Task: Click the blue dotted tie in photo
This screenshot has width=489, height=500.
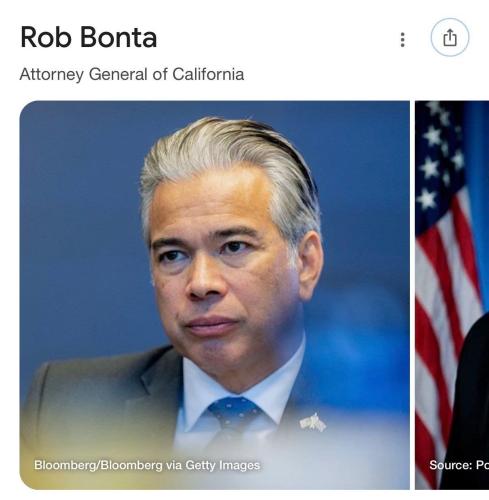Action: click(x=234, y=417)
